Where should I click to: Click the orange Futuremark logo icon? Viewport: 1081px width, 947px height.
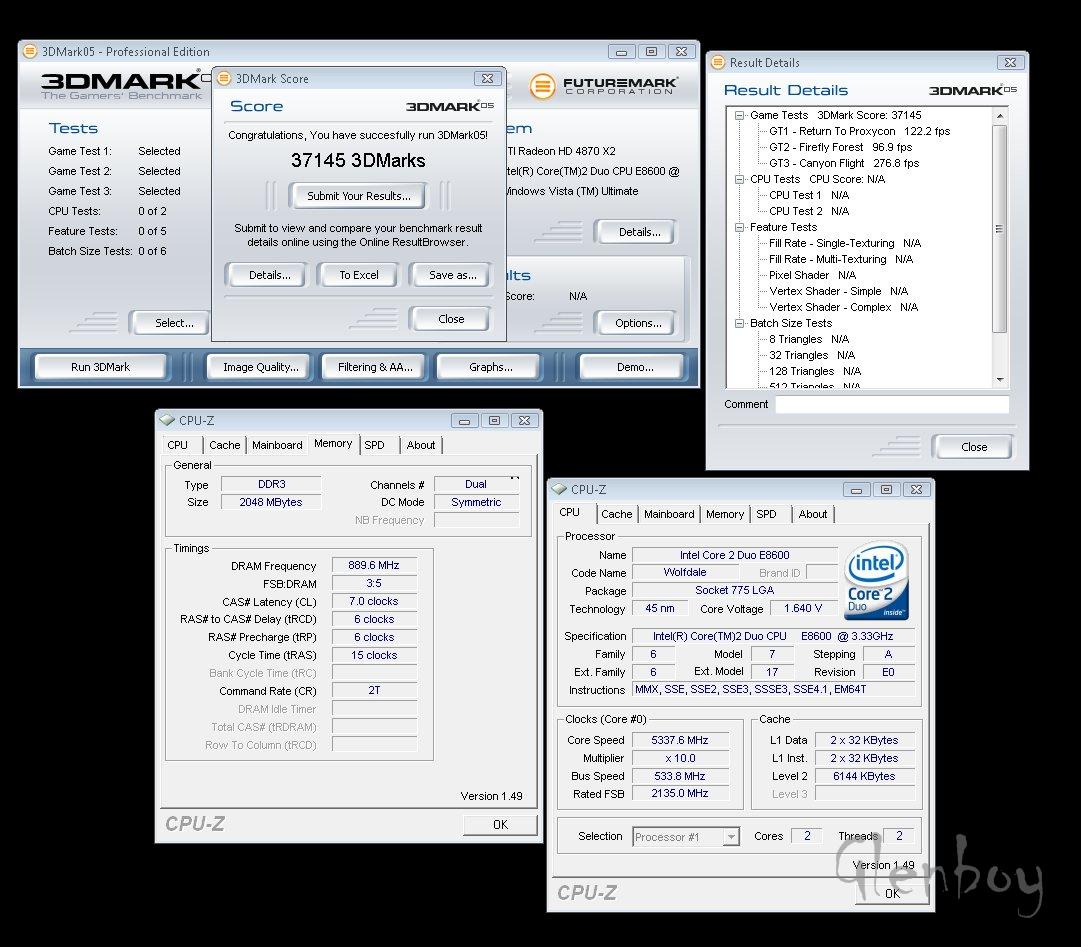(541, 86)
